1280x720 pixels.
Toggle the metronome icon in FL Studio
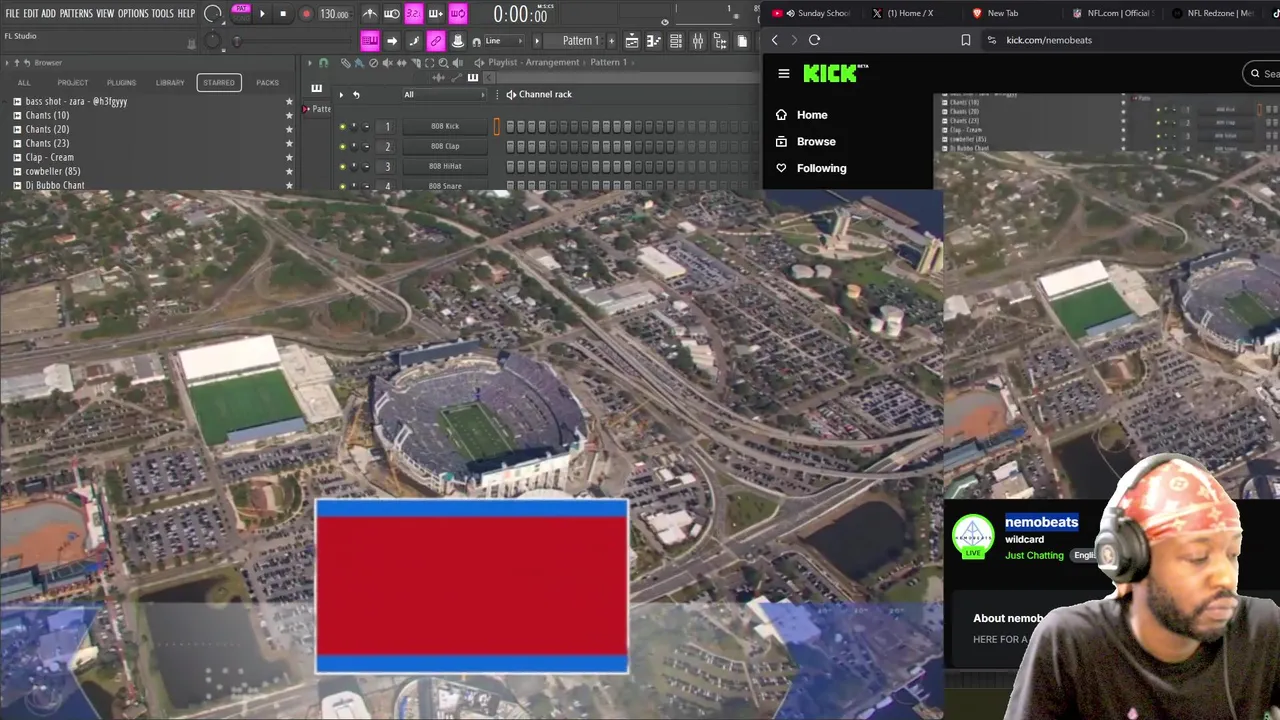pyautogui.click(x=370, y=14)
